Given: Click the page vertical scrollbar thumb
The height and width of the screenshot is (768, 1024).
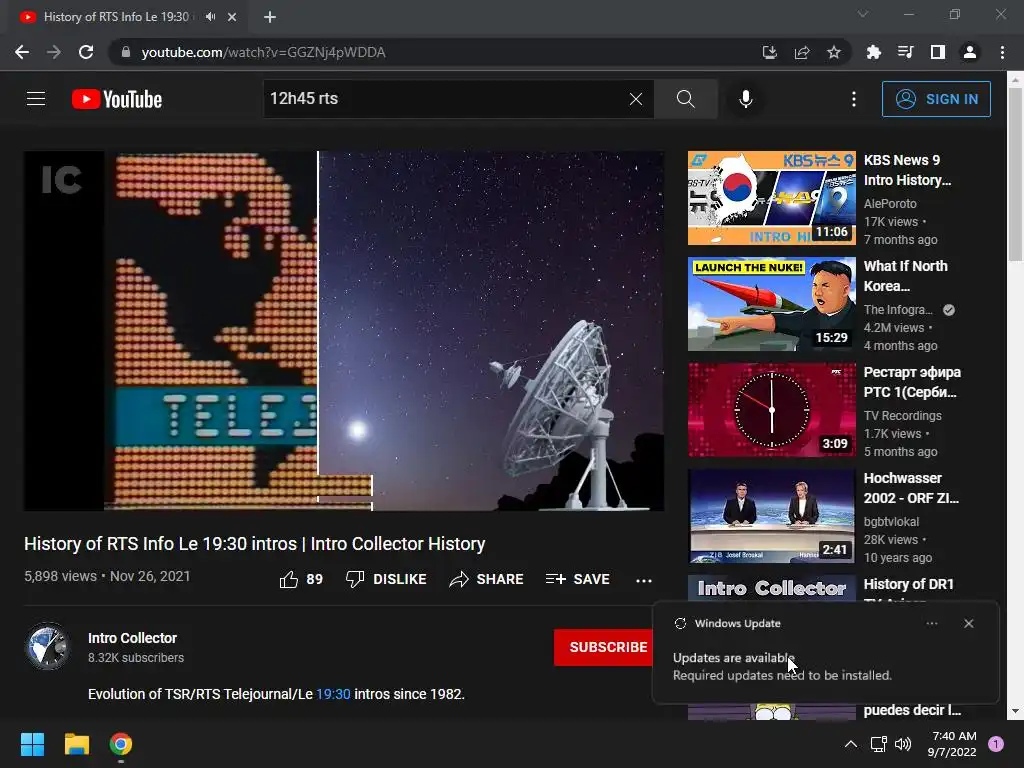Looking at the screenshot, I should 1015,174.
